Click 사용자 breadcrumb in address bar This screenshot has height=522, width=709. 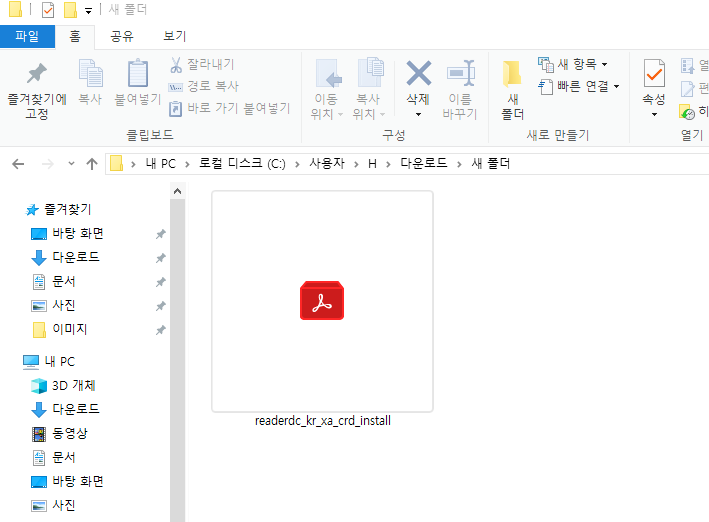point(326,163)
